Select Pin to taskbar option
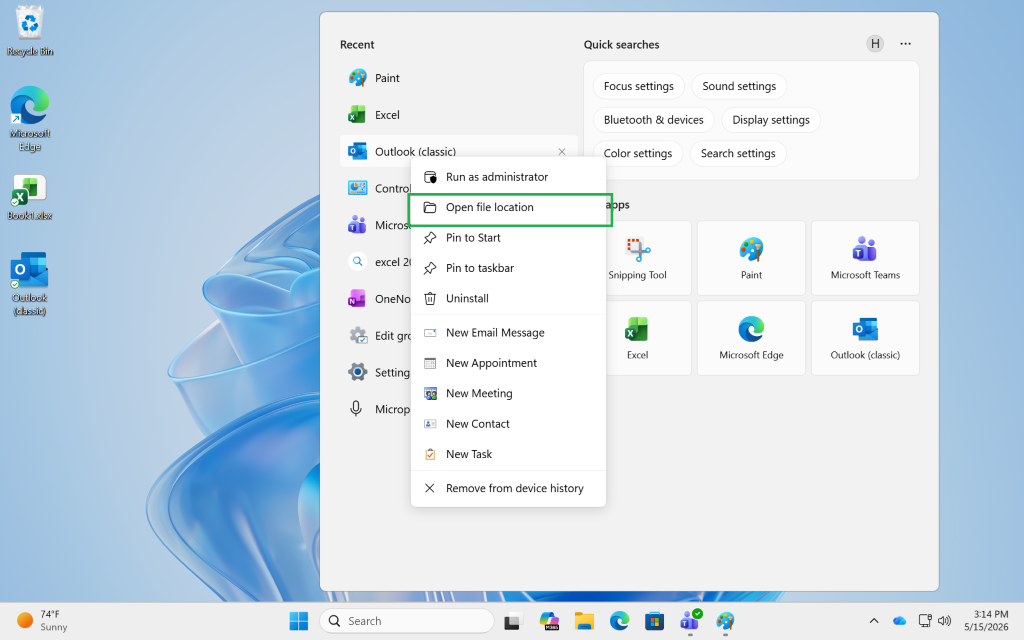The height and width of the screenshot is (640, 1024). (x=508, y=268)
